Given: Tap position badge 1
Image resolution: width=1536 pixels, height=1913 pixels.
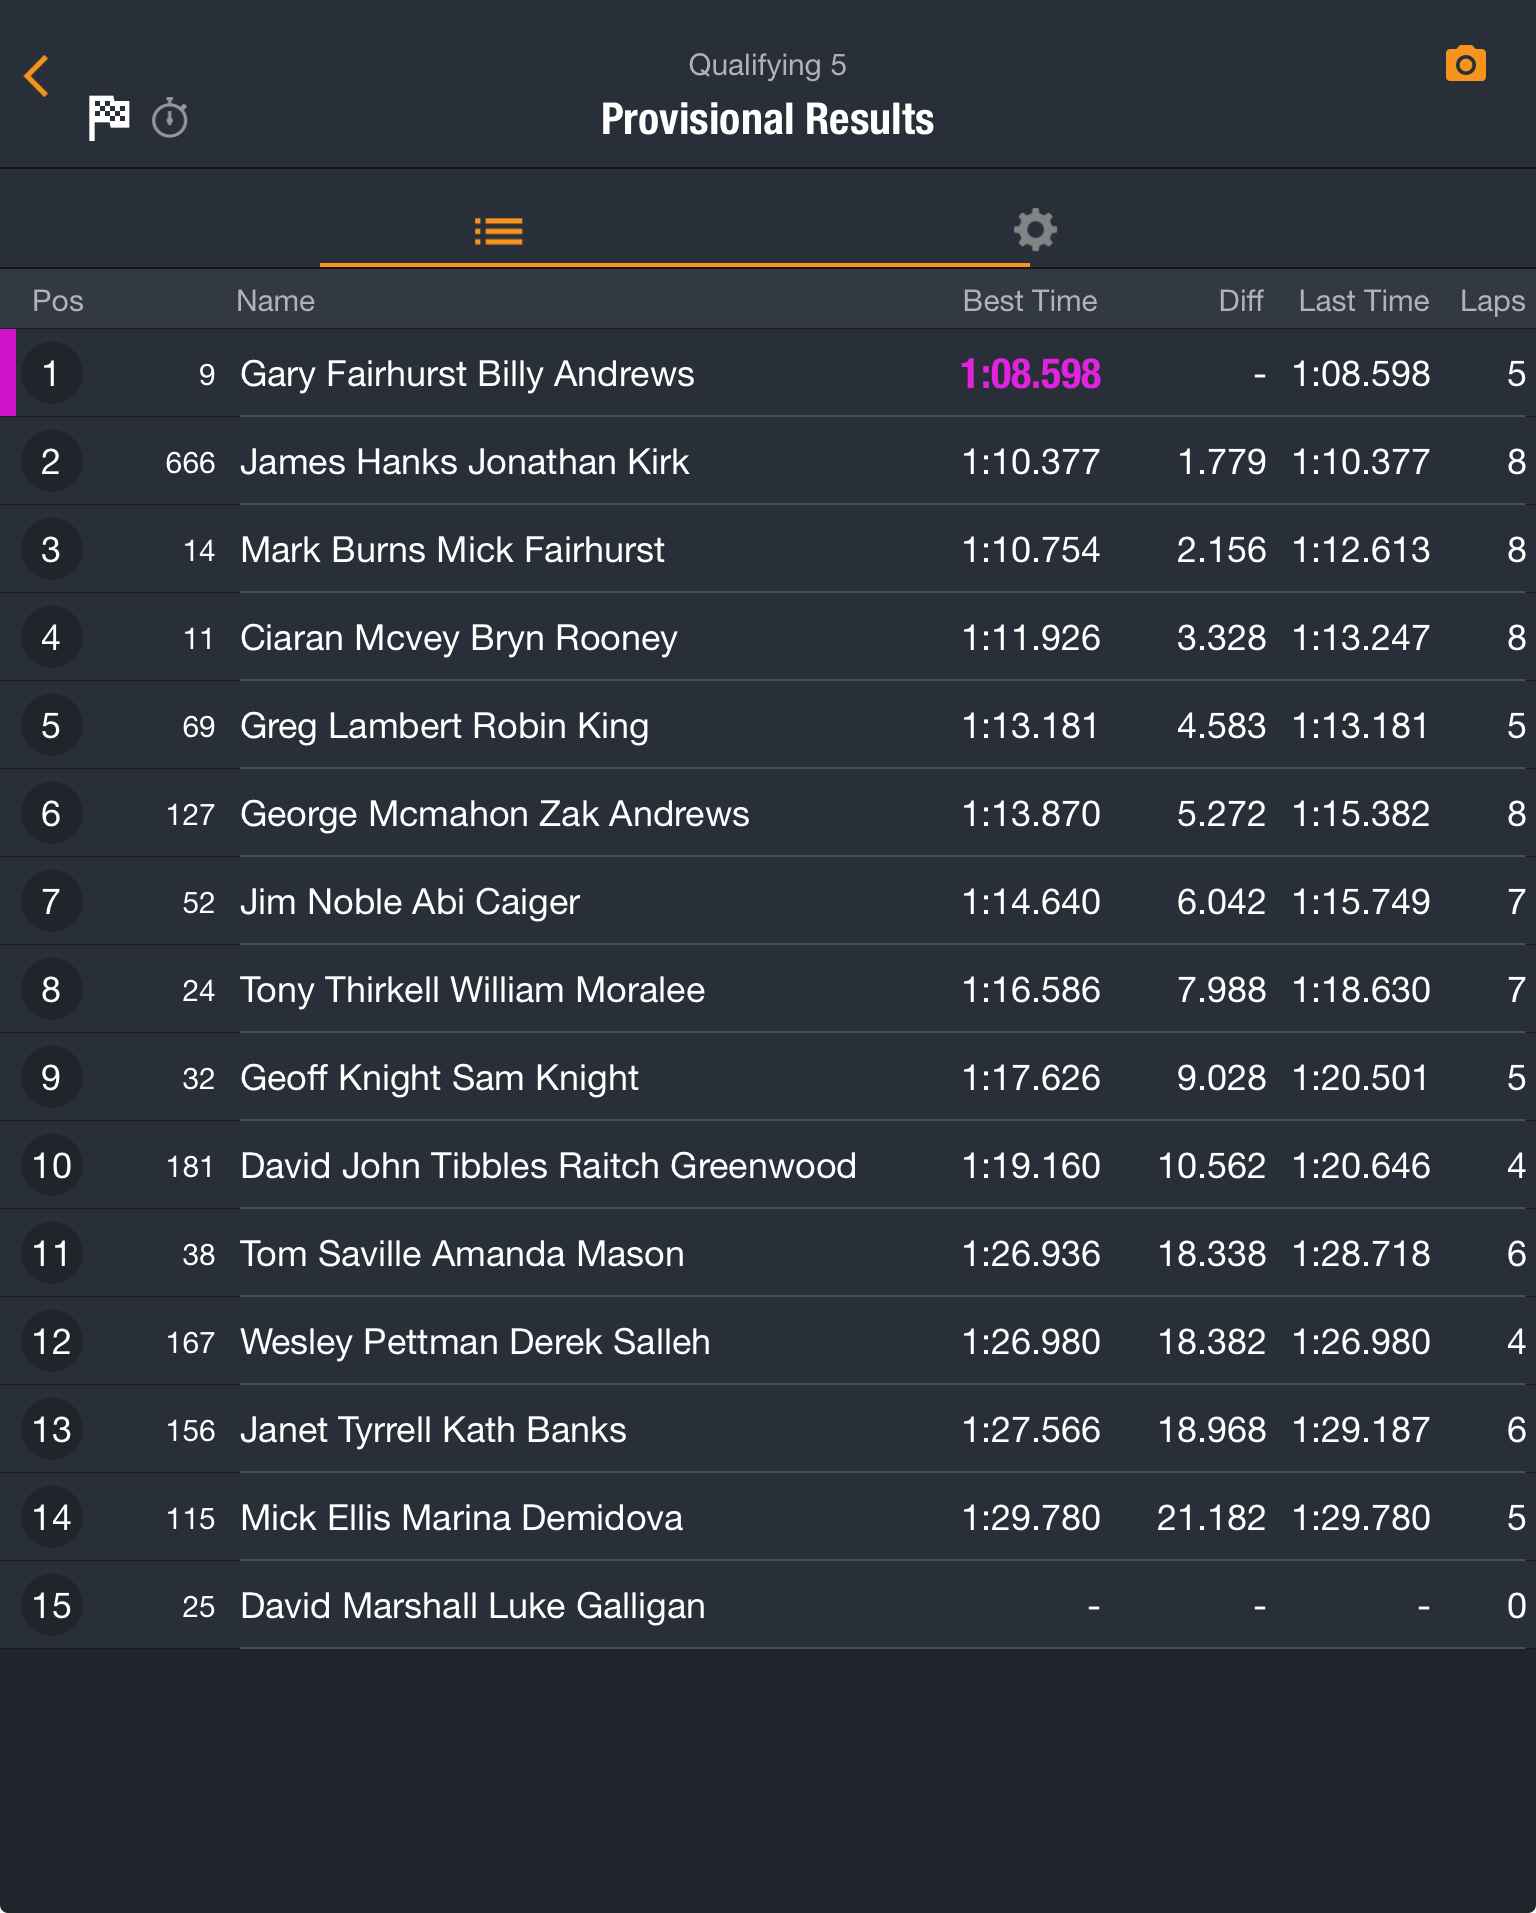Looking at the screenshot, I should pyautogui.click(x=51, y=373).
